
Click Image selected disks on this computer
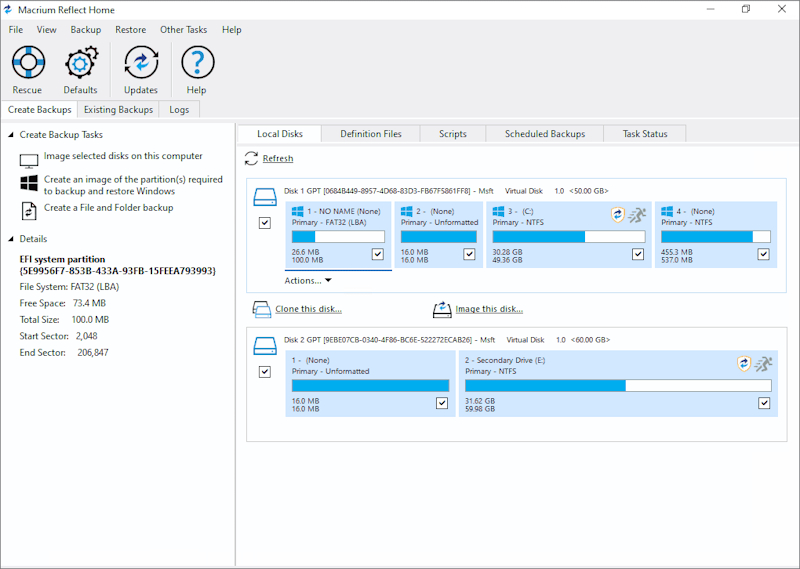tap(122, 156)
